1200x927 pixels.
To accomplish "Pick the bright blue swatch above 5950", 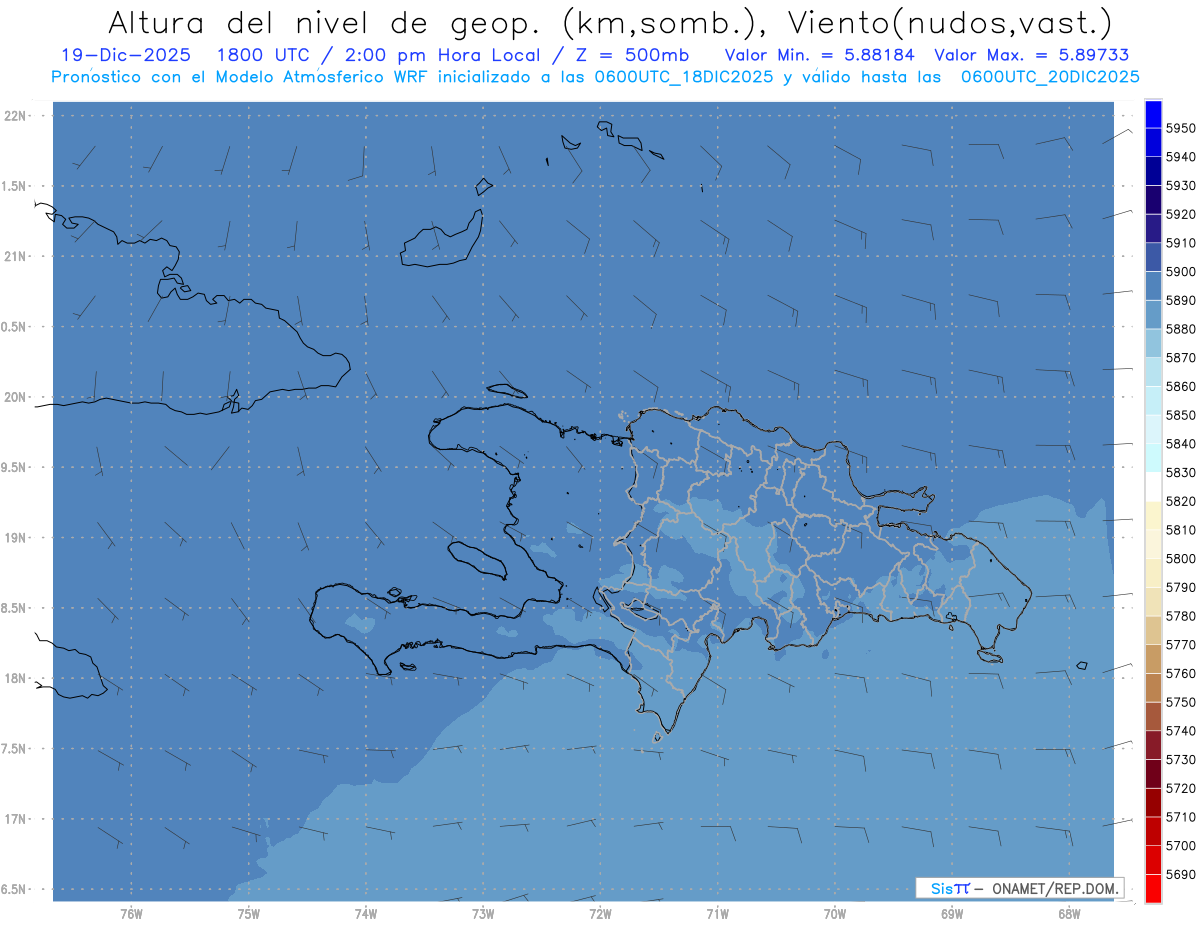I will (1153, 114).
